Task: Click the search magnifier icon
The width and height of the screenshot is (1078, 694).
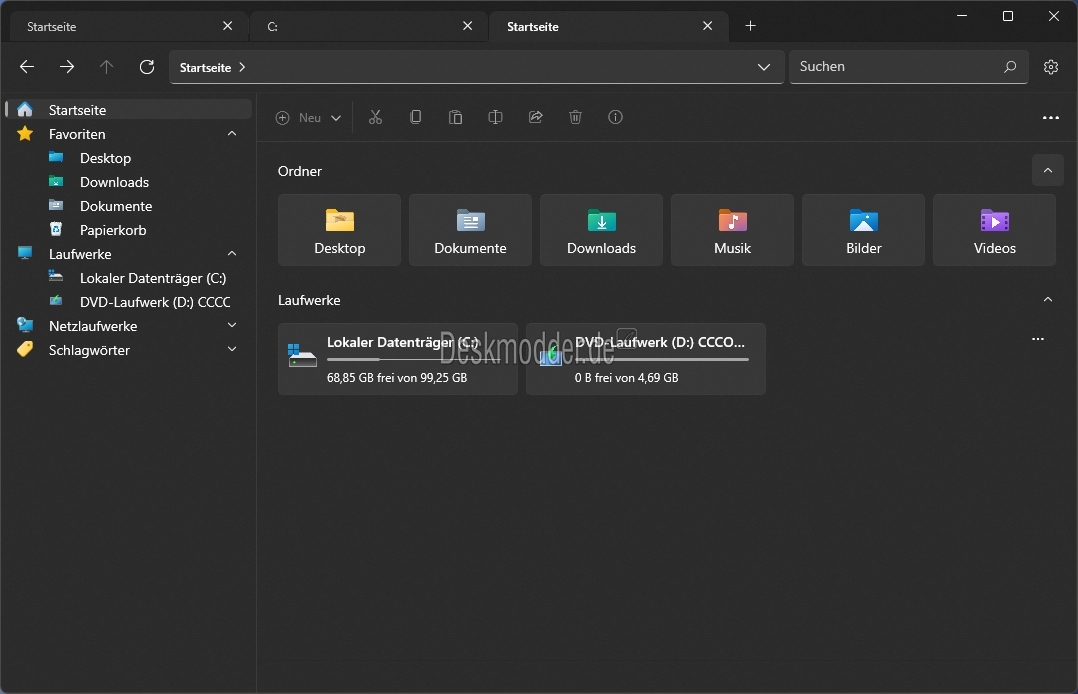Action: point(1009,67)
